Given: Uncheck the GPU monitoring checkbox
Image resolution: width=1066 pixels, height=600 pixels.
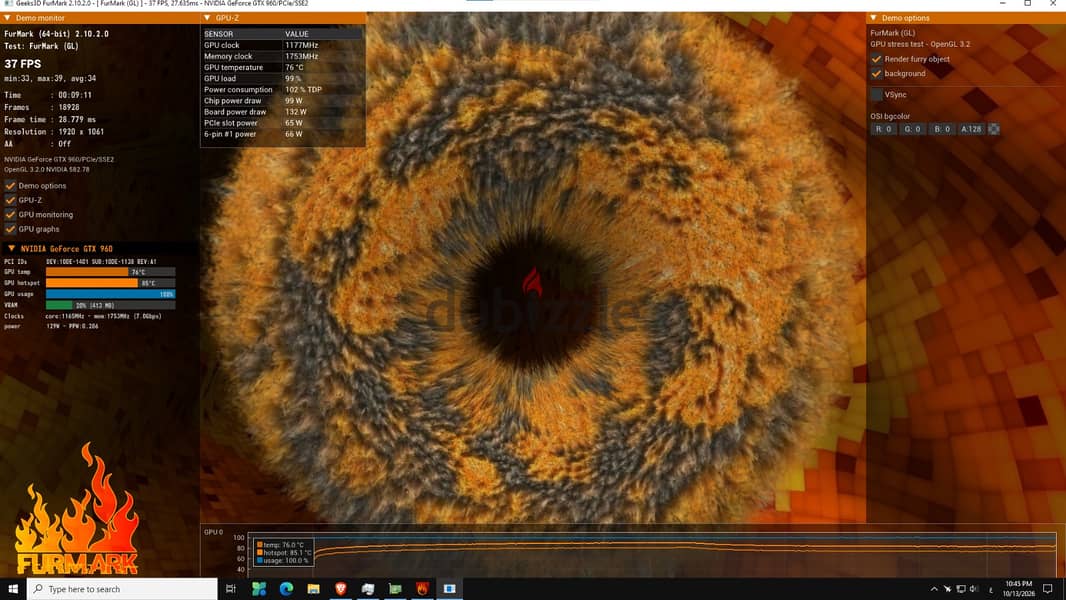Looking at the screenshot, I should coord(10,215).
